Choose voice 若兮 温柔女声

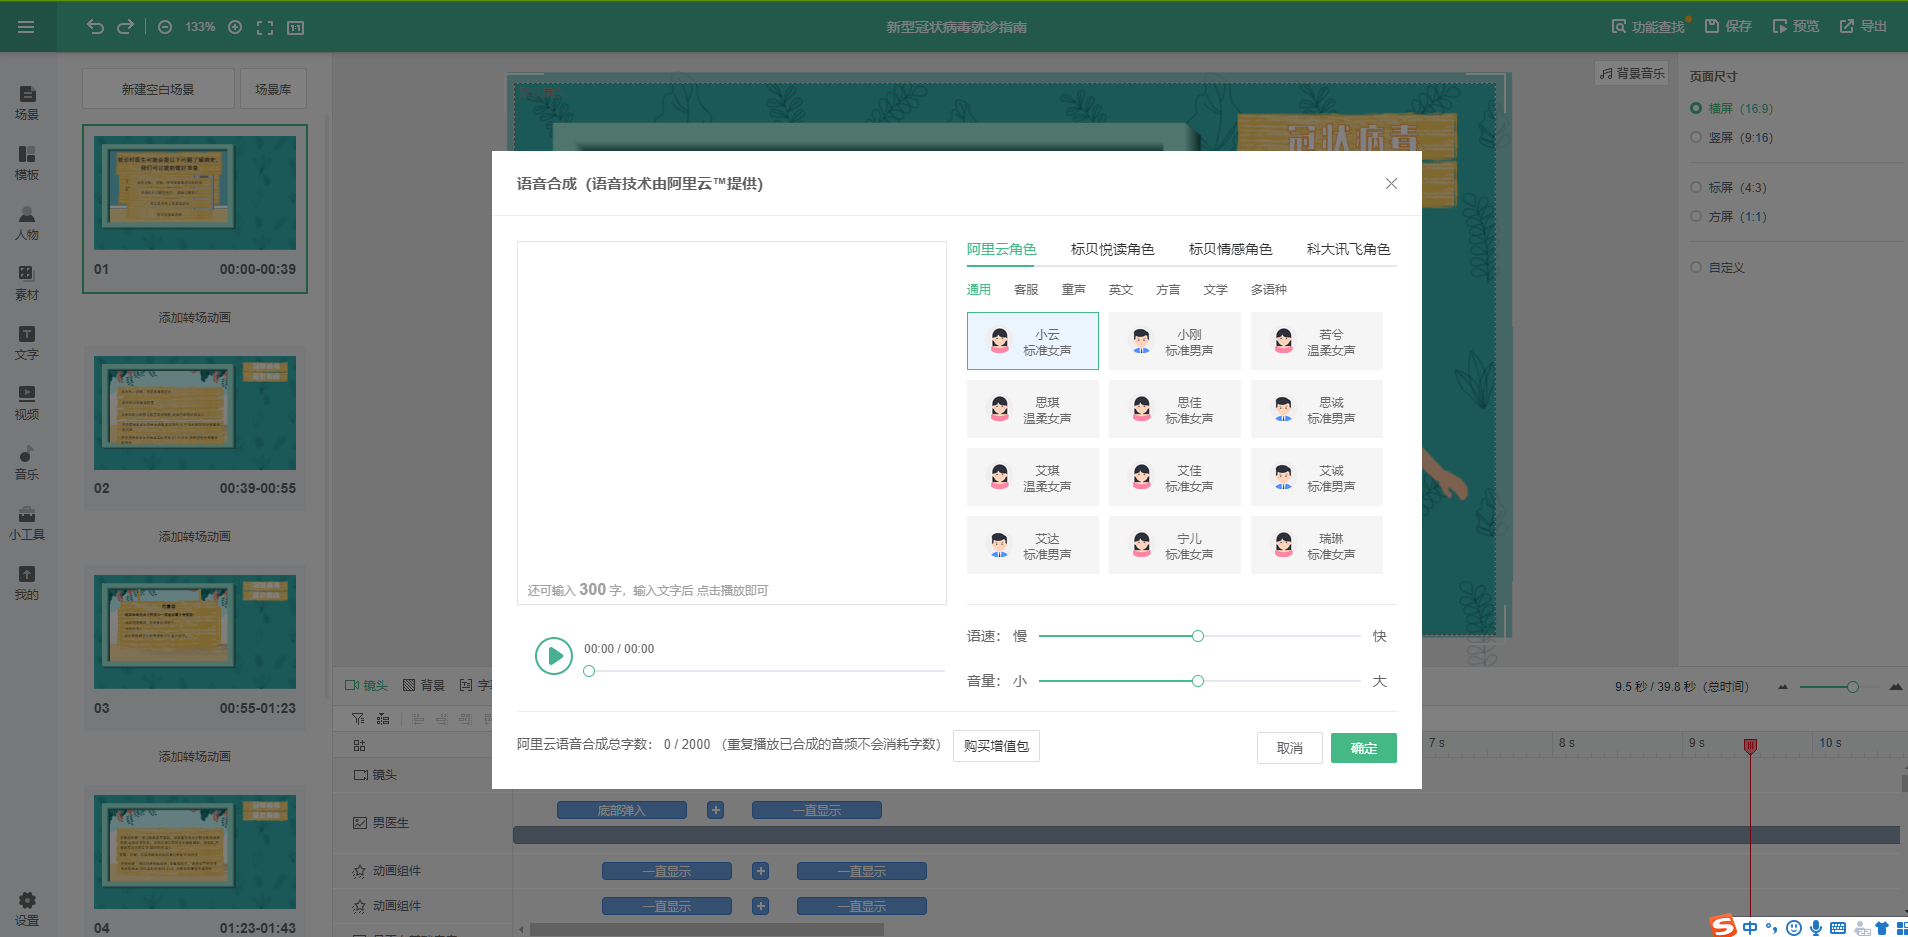pos(1317,341)
